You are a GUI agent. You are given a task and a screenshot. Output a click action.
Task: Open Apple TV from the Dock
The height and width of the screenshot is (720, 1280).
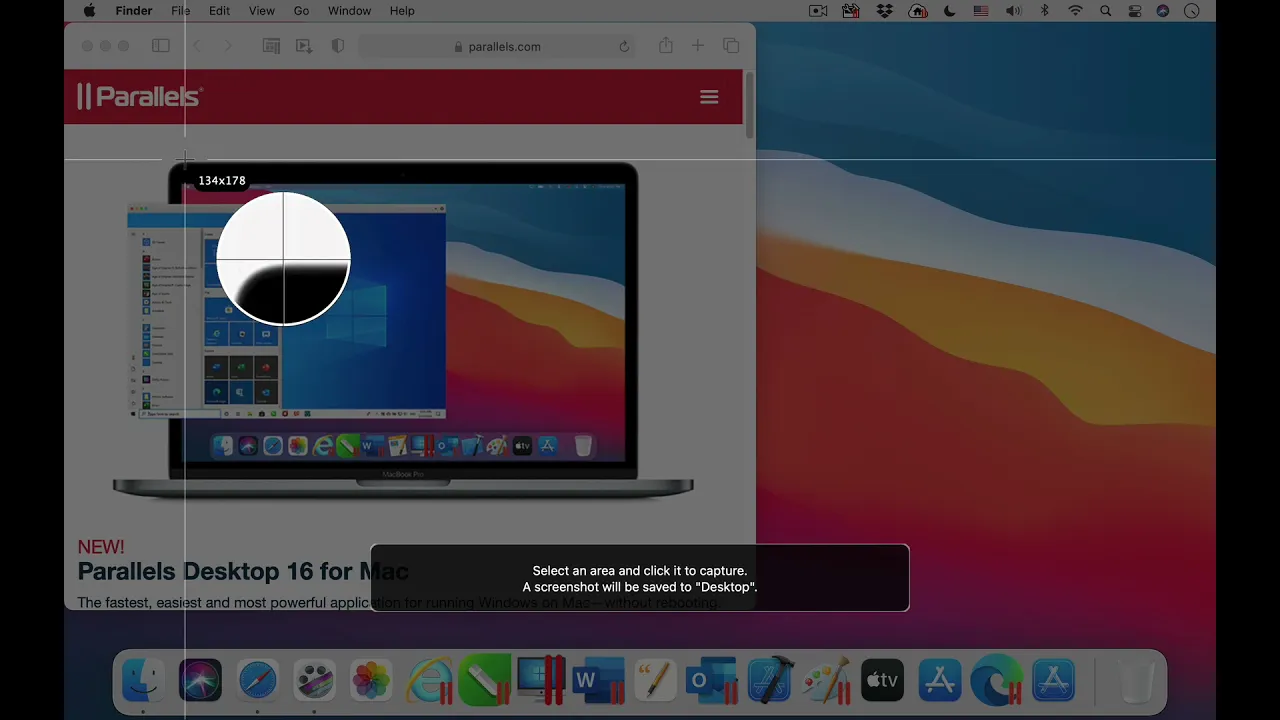(x=882, y=681)
